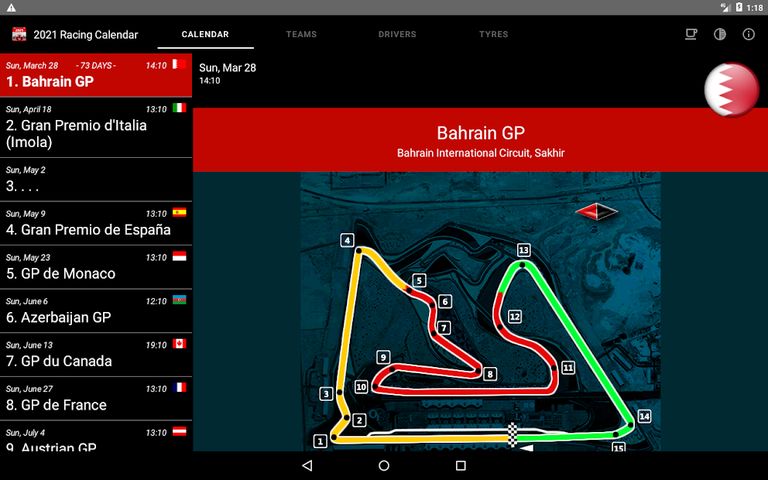Tap the north compass arrow on map

point(597,212)
